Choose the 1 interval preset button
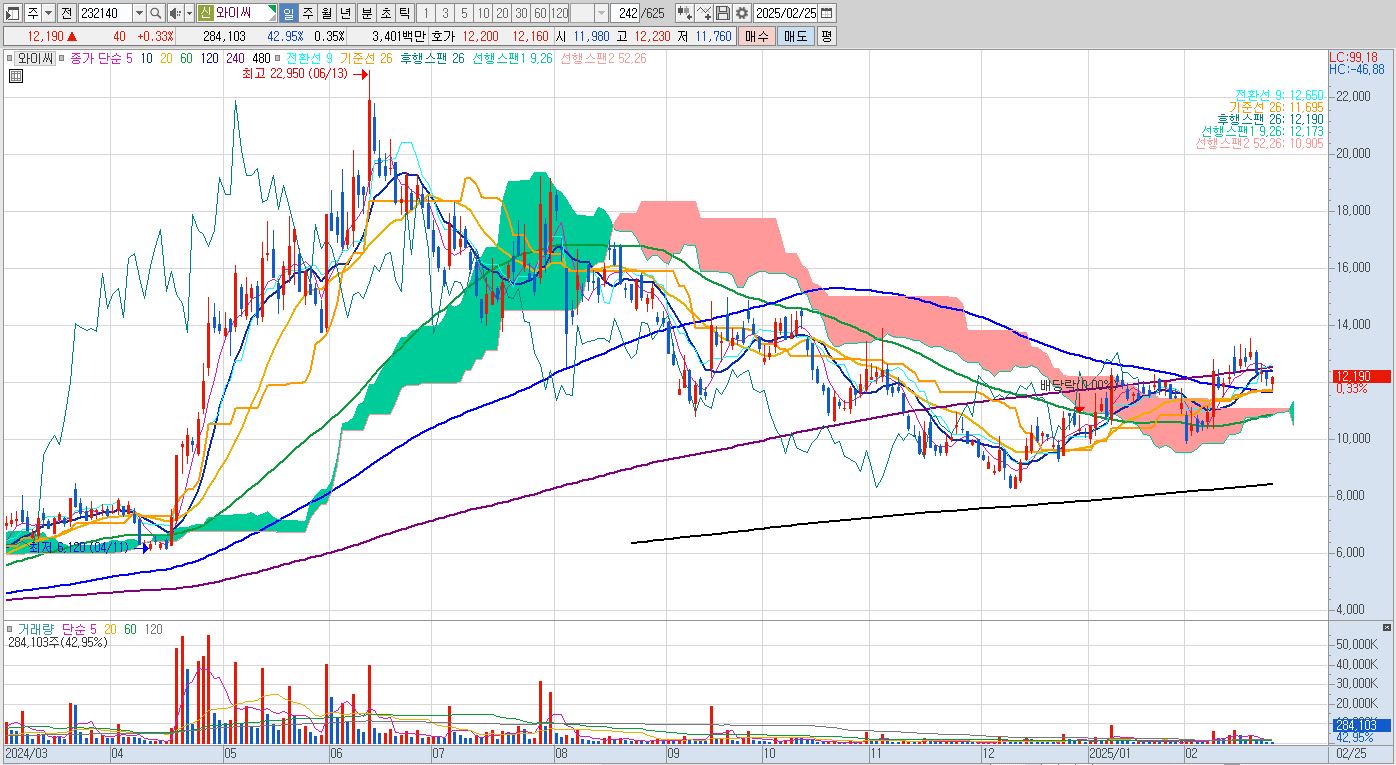 coord(425,13)
